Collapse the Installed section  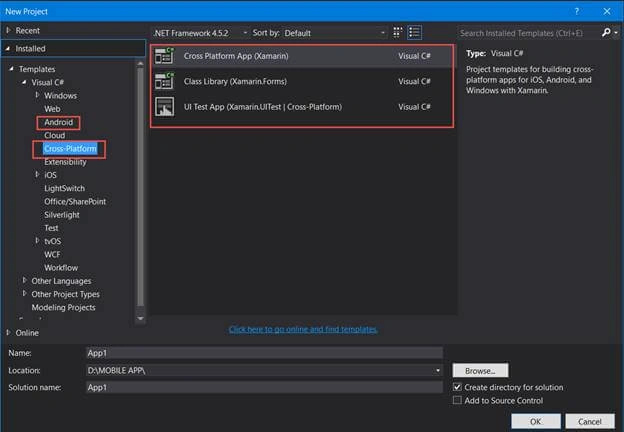(8, 49)
